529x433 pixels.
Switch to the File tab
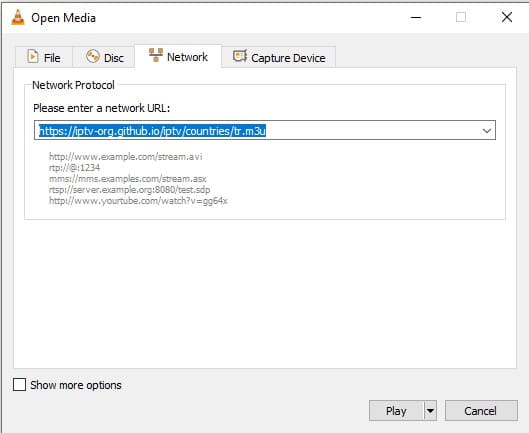click(x=44, y=57)
